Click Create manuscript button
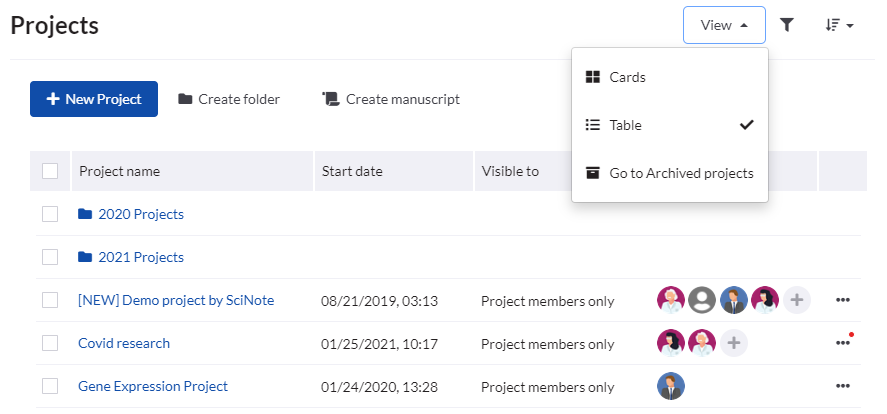The image size is (887, 414). 391,99
